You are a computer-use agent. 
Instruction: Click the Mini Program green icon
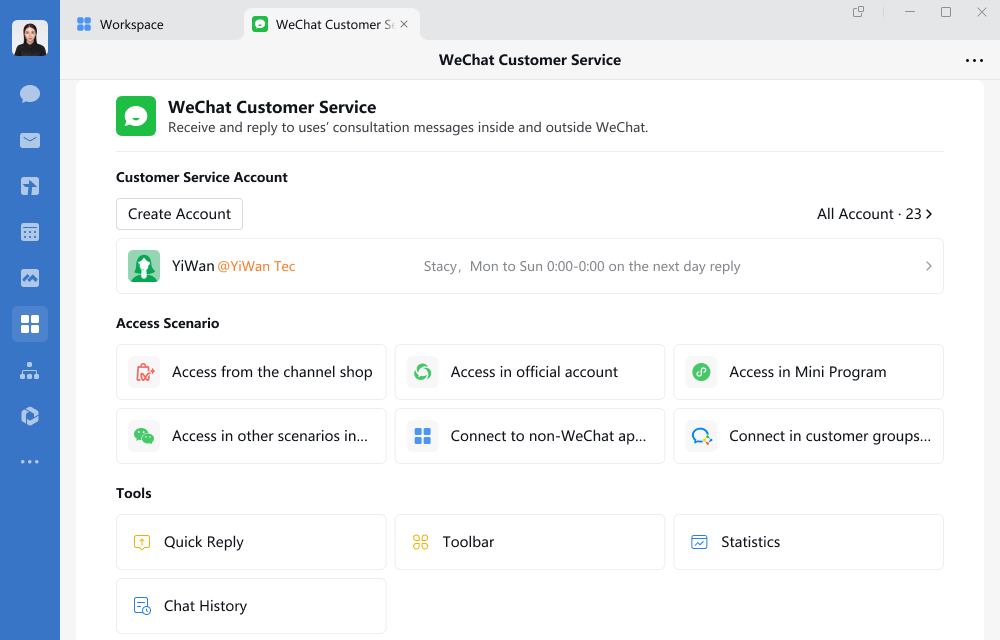(702, 372)
